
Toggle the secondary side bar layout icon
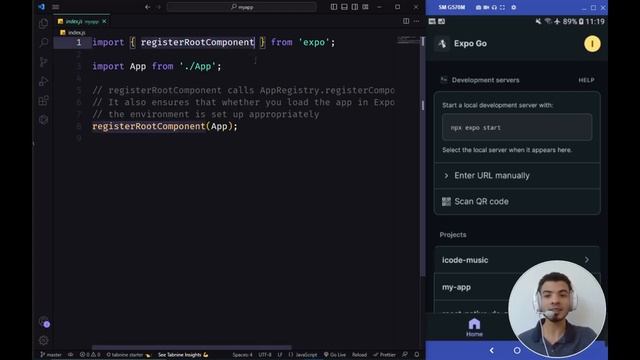point(355,7)
